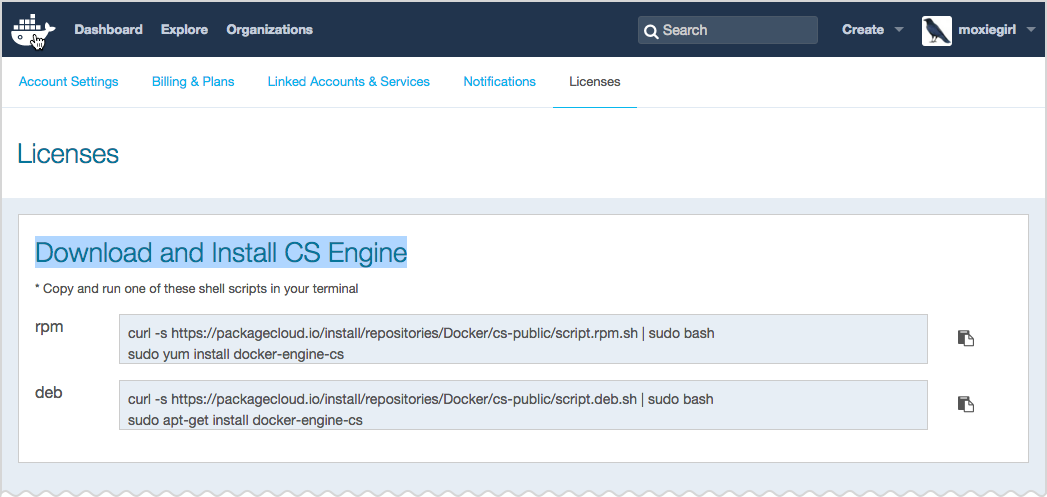Select the Licenses tab
The image size is (1047, 497).
click(x=594, y=82)
